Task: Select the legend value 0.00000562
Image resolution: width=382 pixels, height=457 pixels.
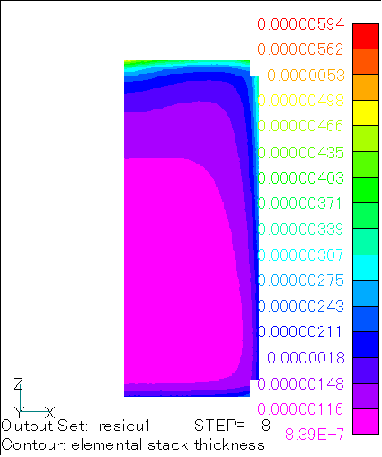Action: [x=300, y=49]
